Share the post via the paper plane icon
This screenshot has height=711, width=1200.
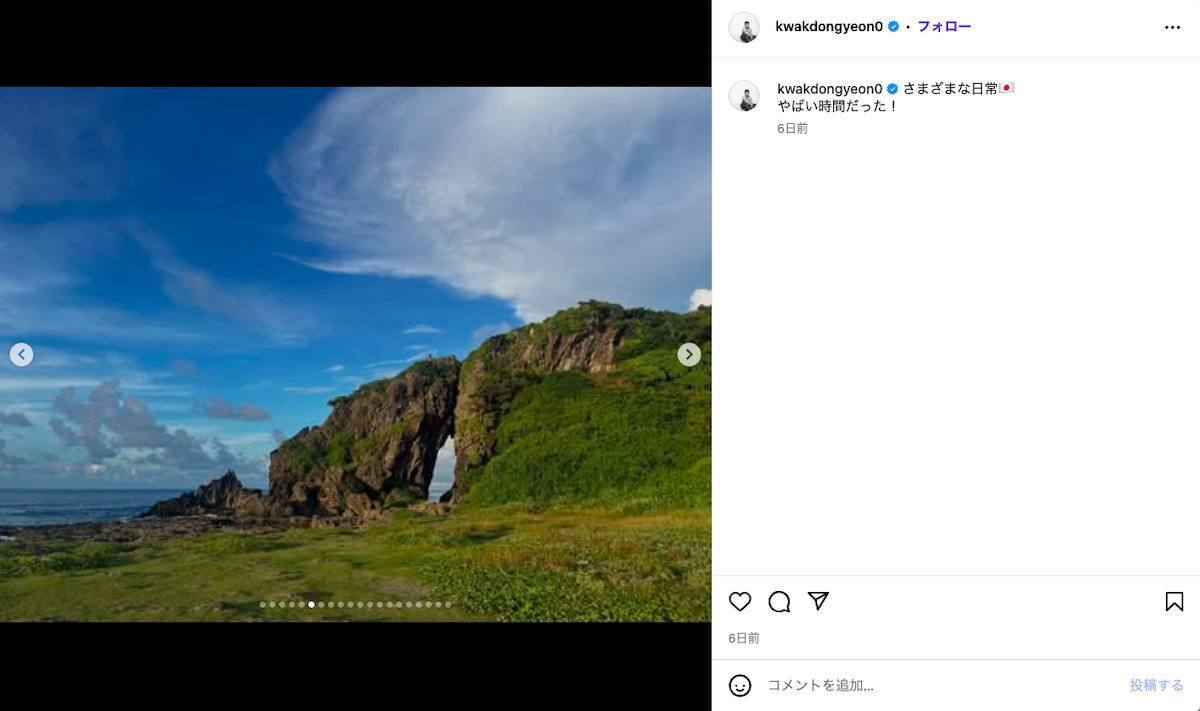click(818, 602)
